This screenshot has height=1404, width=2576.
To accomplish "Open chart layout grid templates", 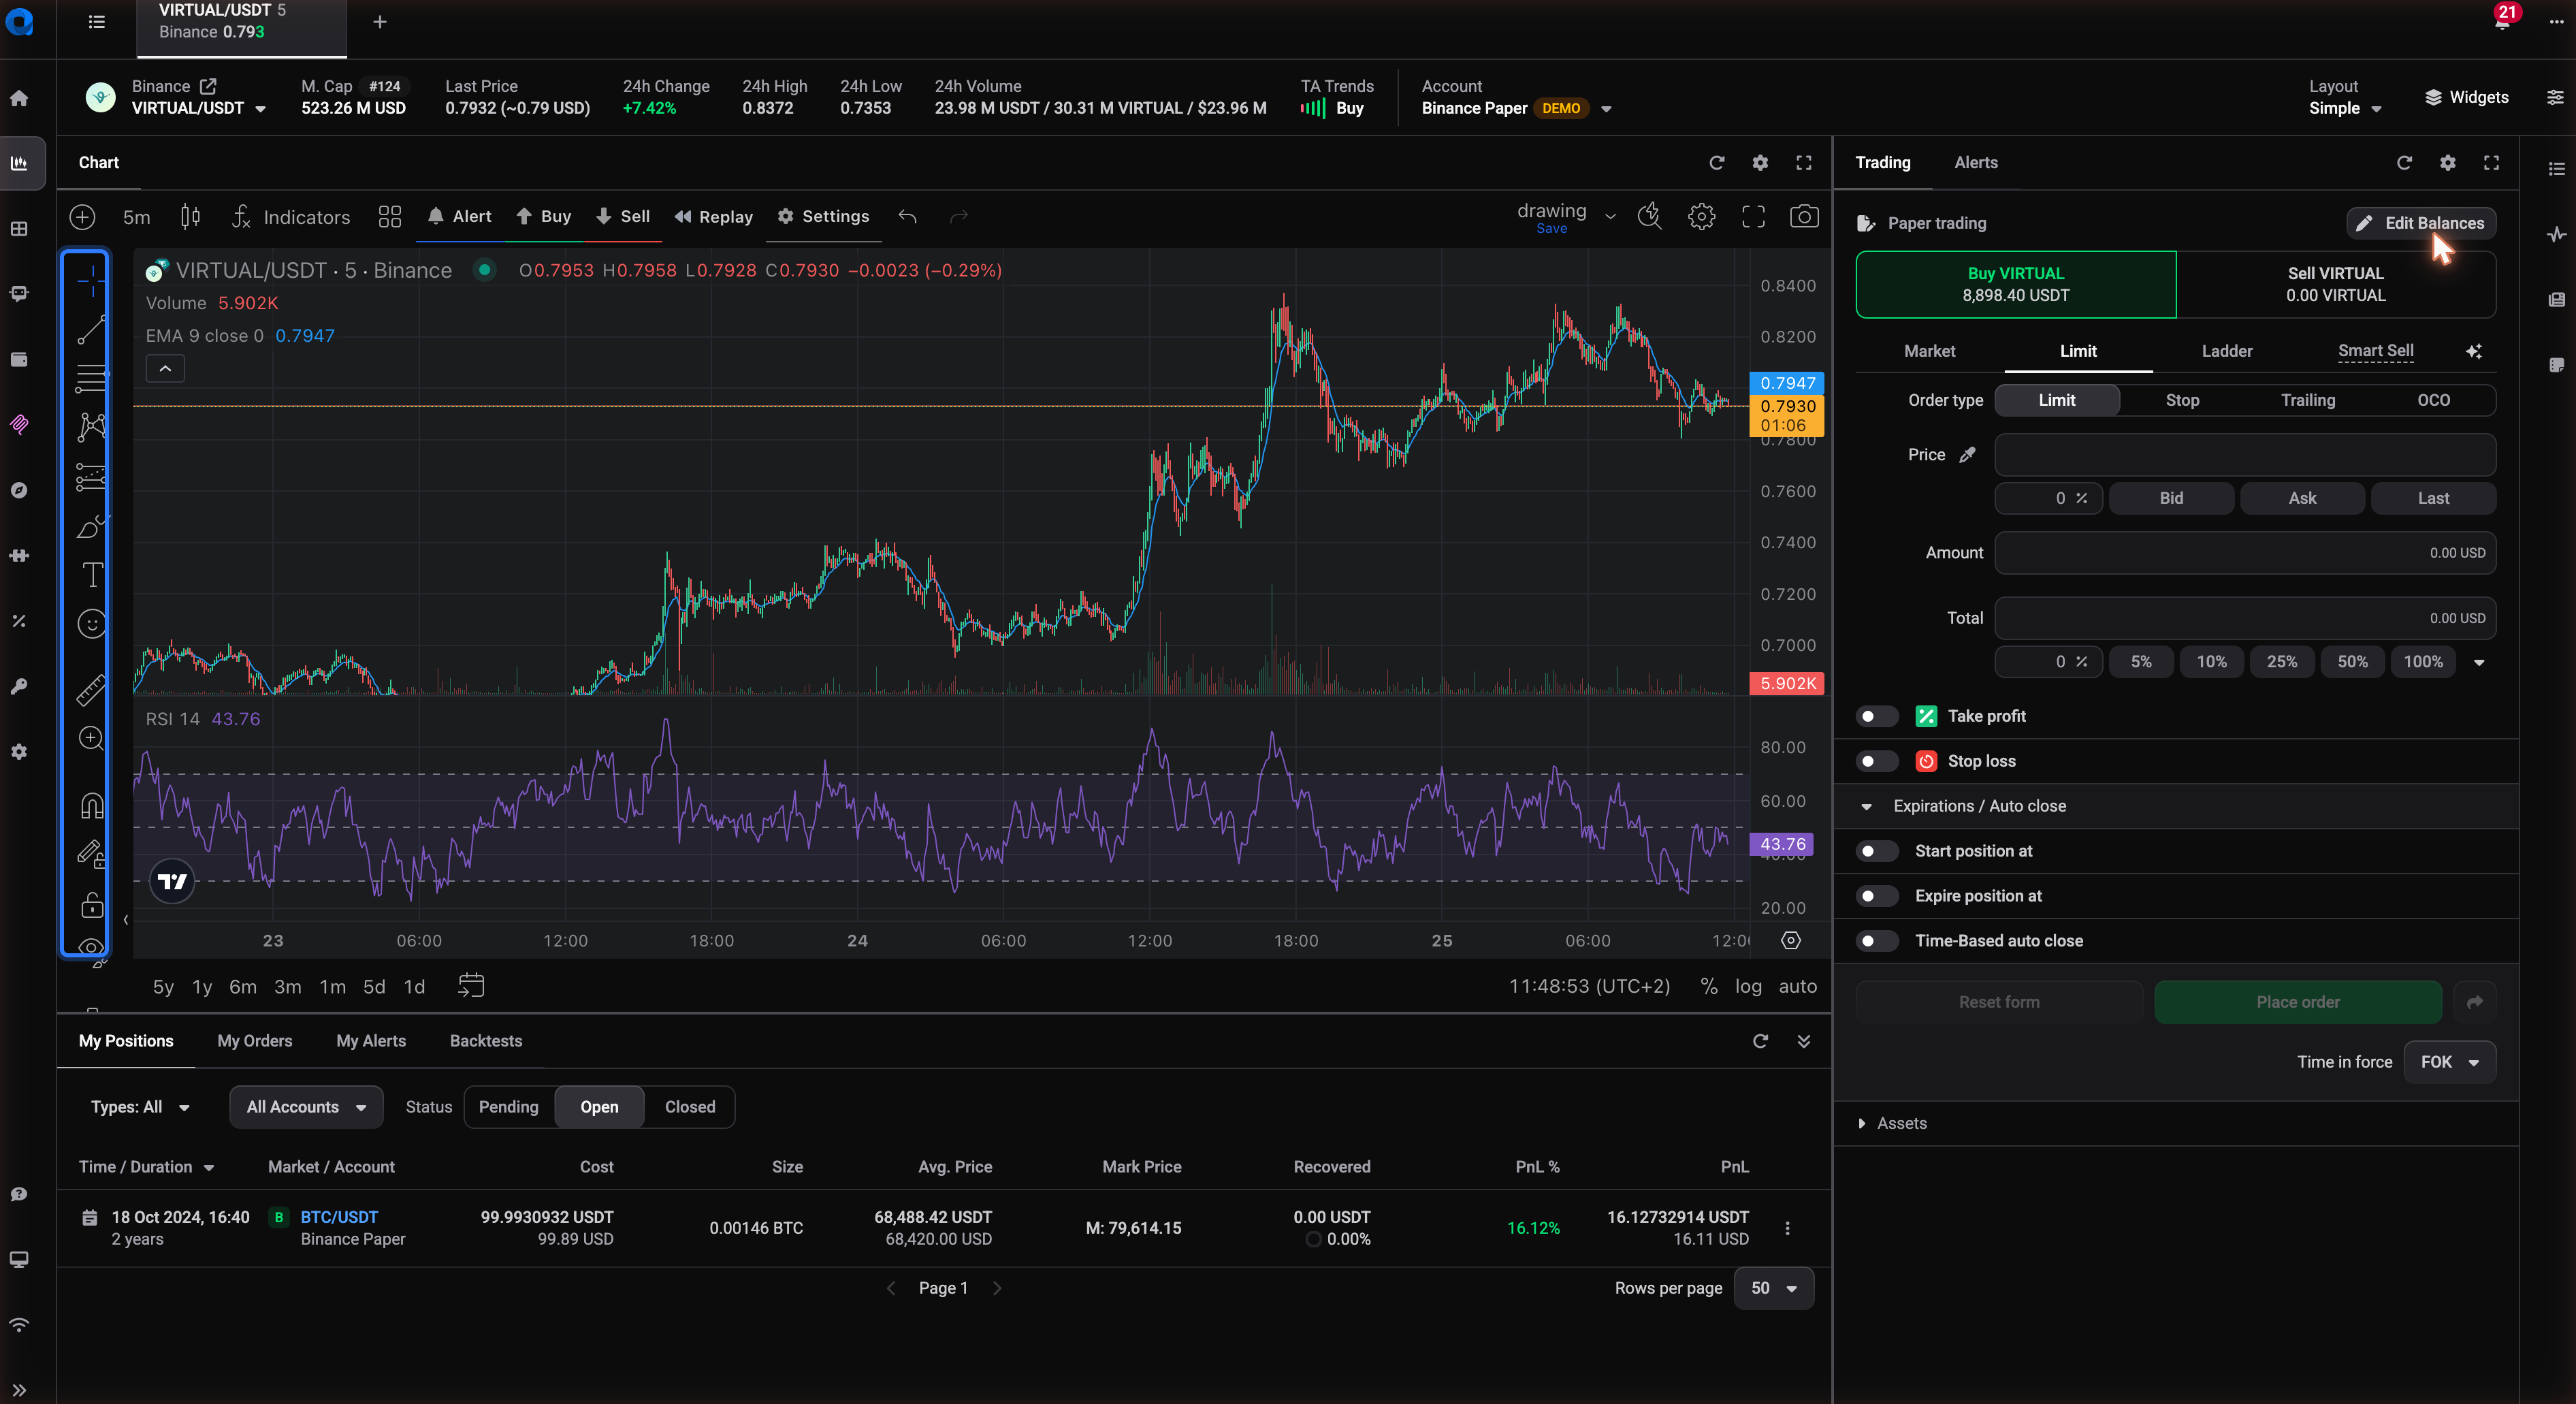I will point(389,217).
